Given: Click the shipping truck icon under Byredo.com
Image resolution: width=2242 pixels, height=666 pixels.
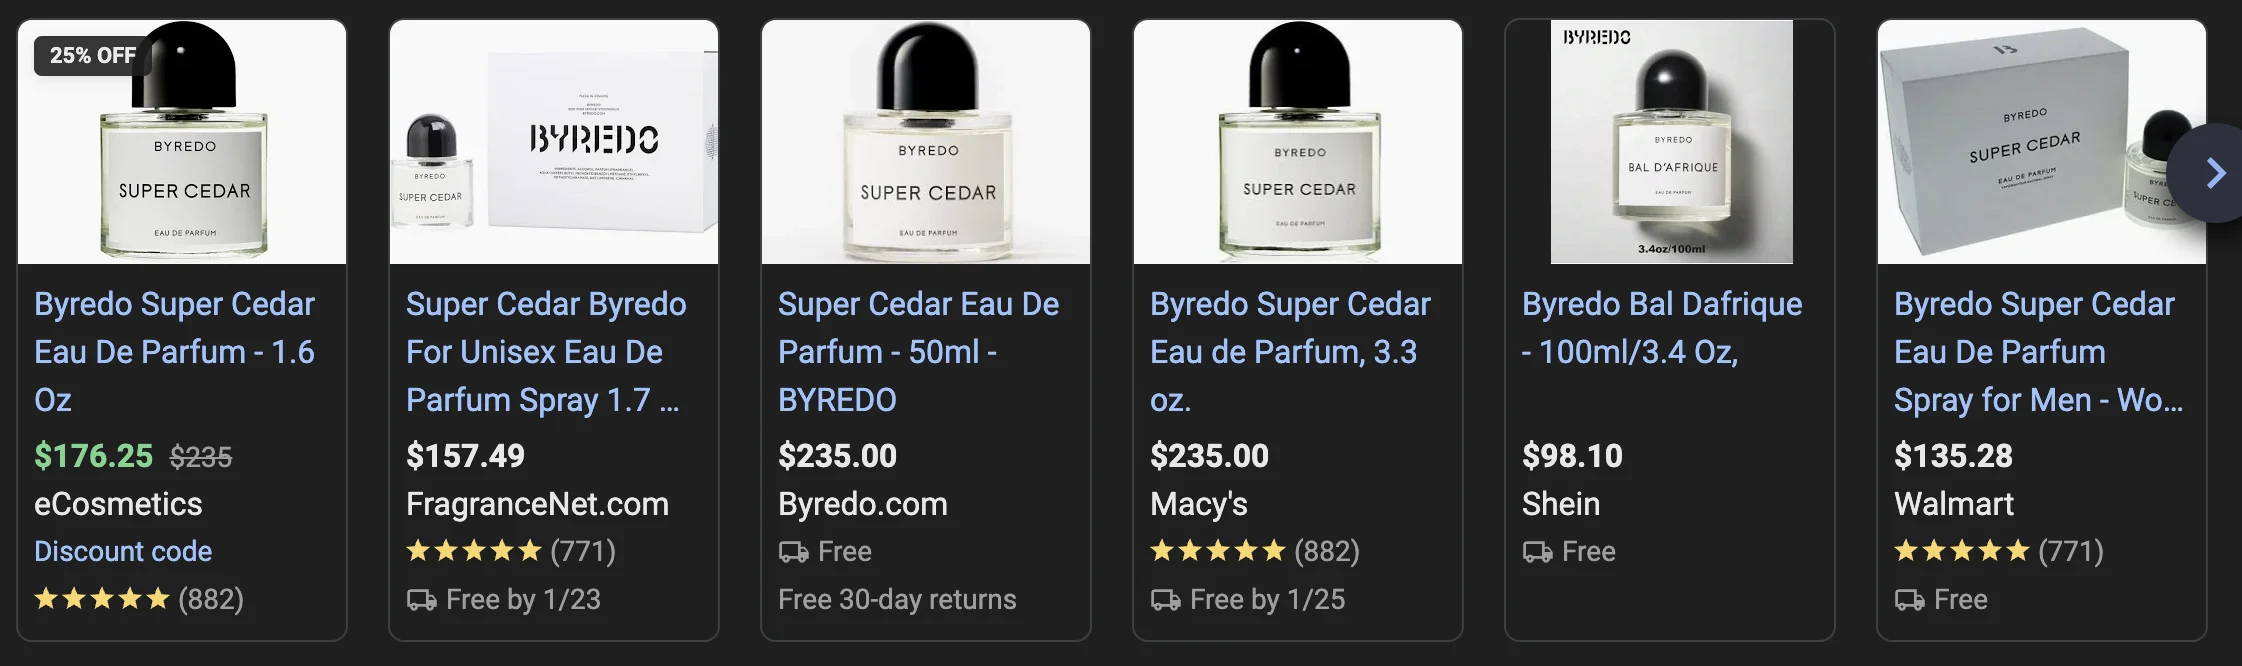Looking at the screenshot, I should [x=793, y=551].
